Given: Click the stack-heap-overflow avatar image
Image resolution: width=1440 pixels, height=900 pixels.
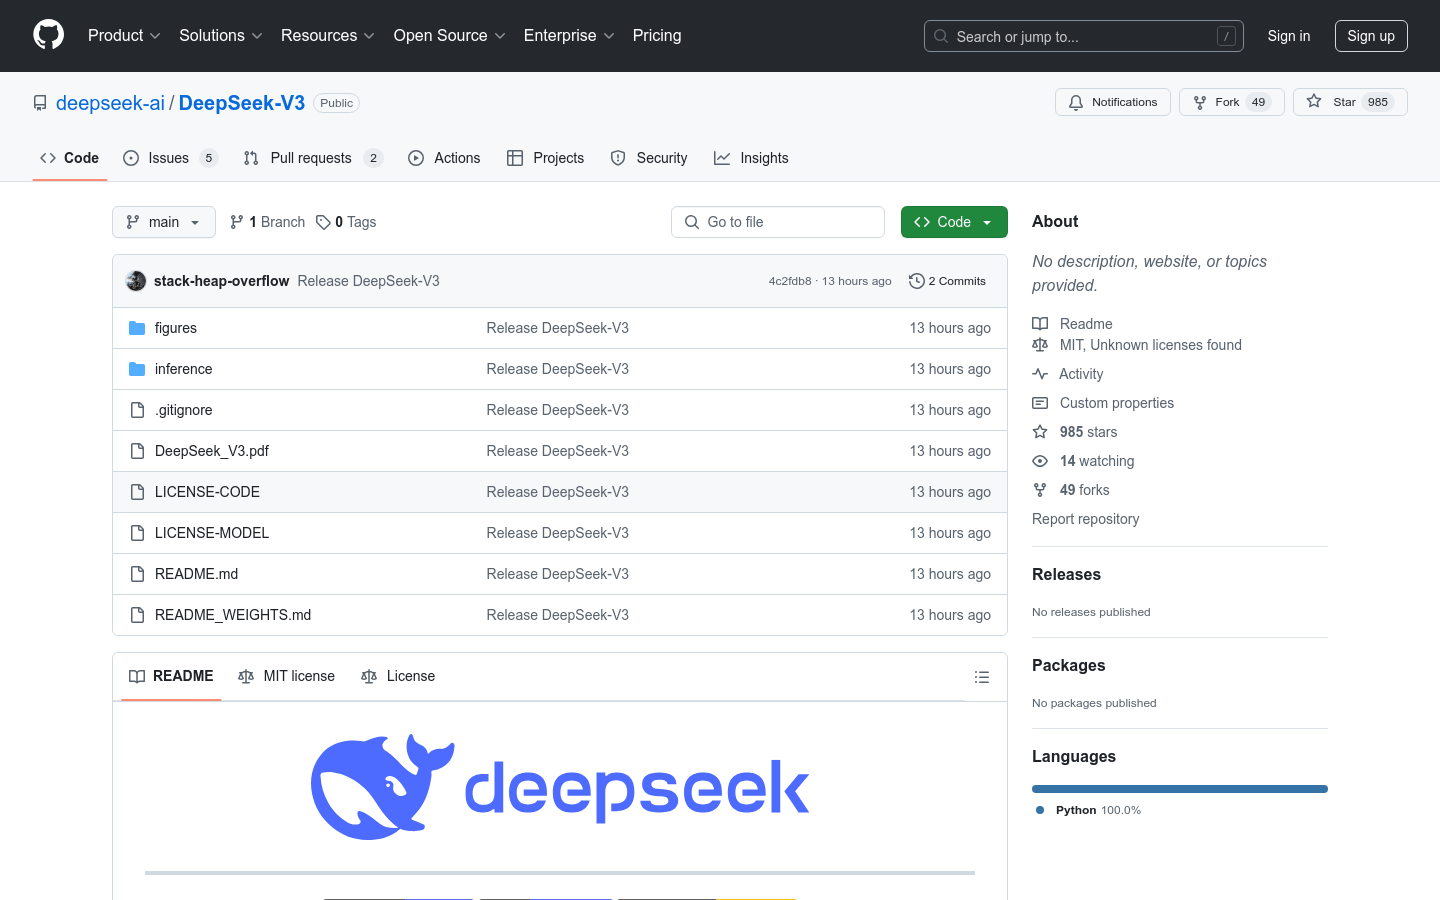Looking at the screenshot, I should pos(136,281).
